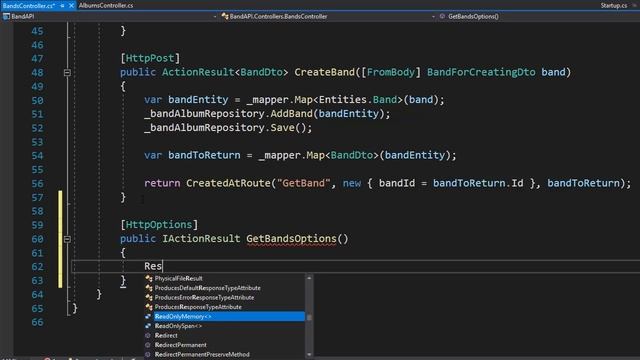Image resolution: width=640 pixels, height=360 pixels.
Task: Click ActionResult<BandDto> on line 48
Action: (225, 72)
